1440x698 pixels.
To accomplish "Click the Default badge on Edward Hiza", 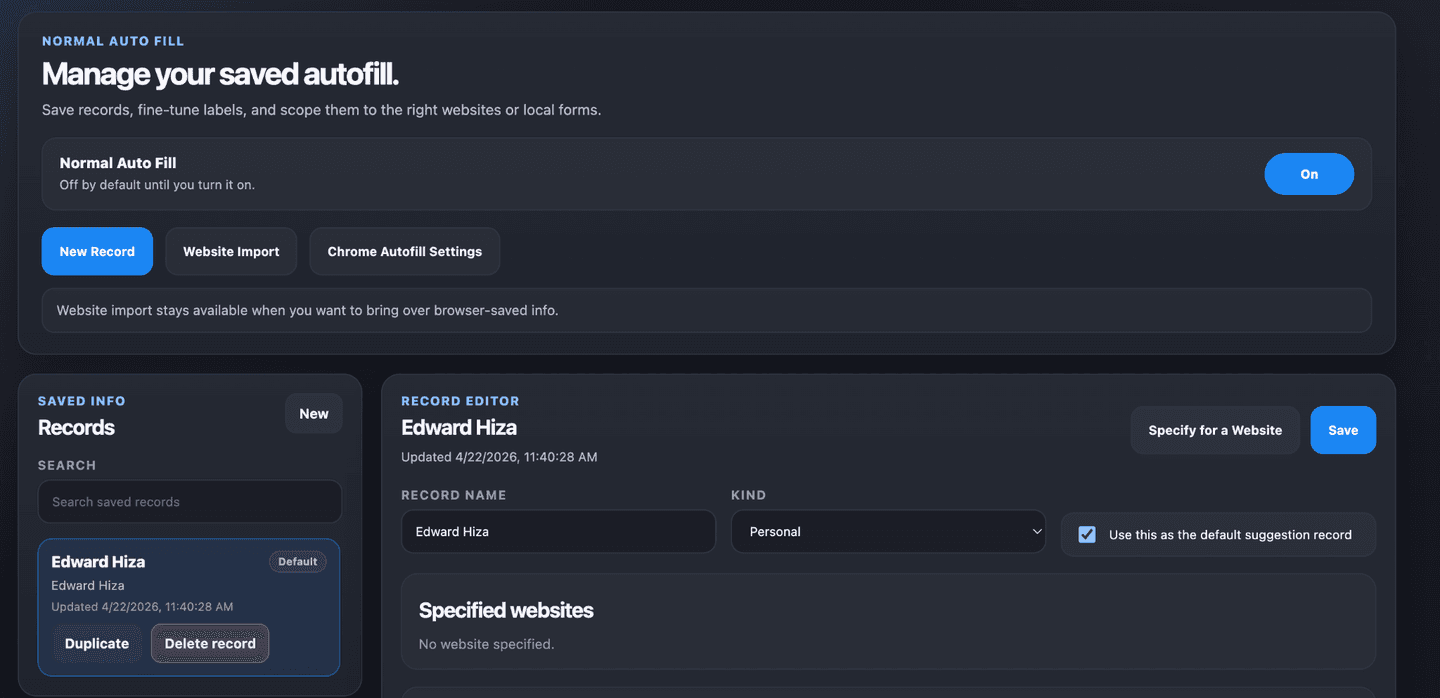I will click(x=297, y=561).
